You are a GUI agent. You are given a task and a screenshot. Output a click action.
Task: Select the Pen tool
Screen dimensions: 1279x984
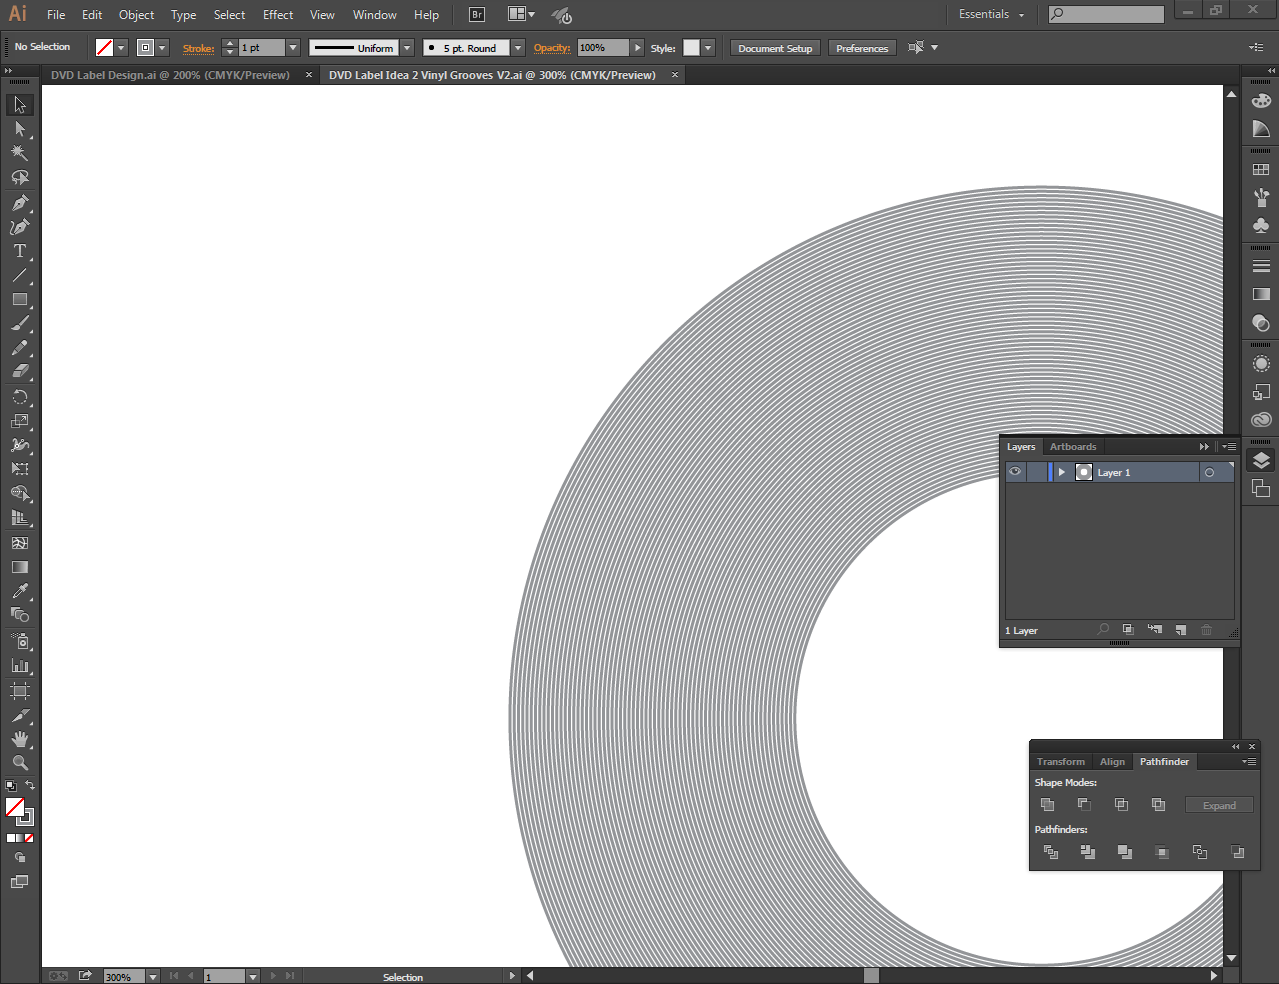(x=20, y=202)
